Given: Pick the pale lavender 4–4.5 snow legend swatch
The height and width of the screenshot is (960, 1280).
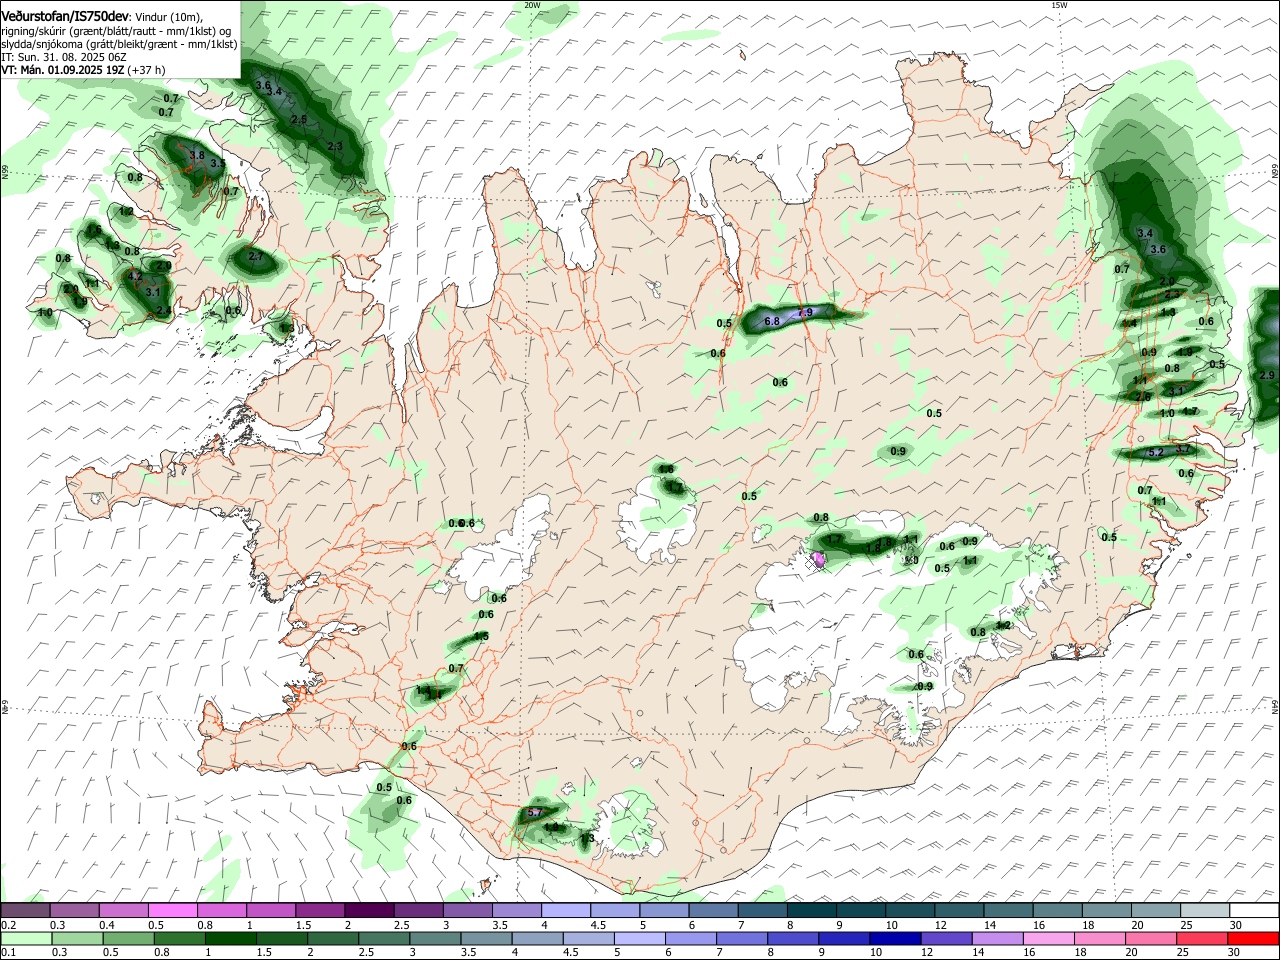Looking at the screenshot, I should pyautogui.click(x=566, y=910).
